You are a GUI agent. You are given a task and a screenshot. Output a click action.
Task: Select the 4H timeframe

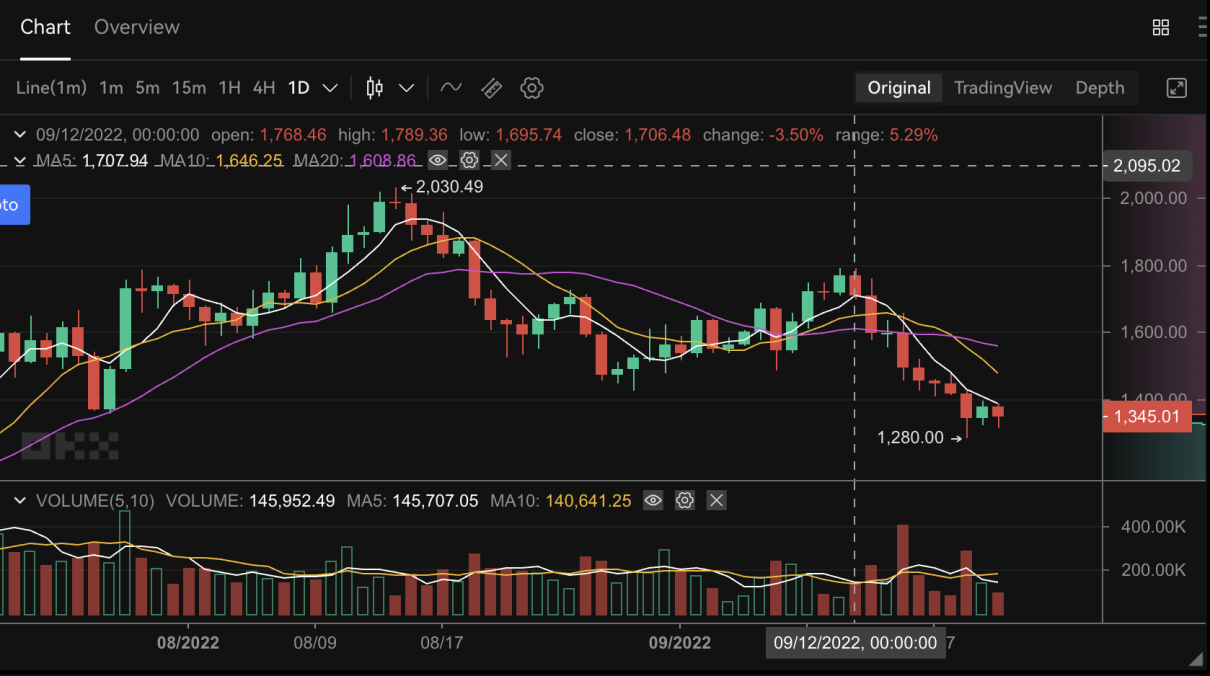[264, 88]
